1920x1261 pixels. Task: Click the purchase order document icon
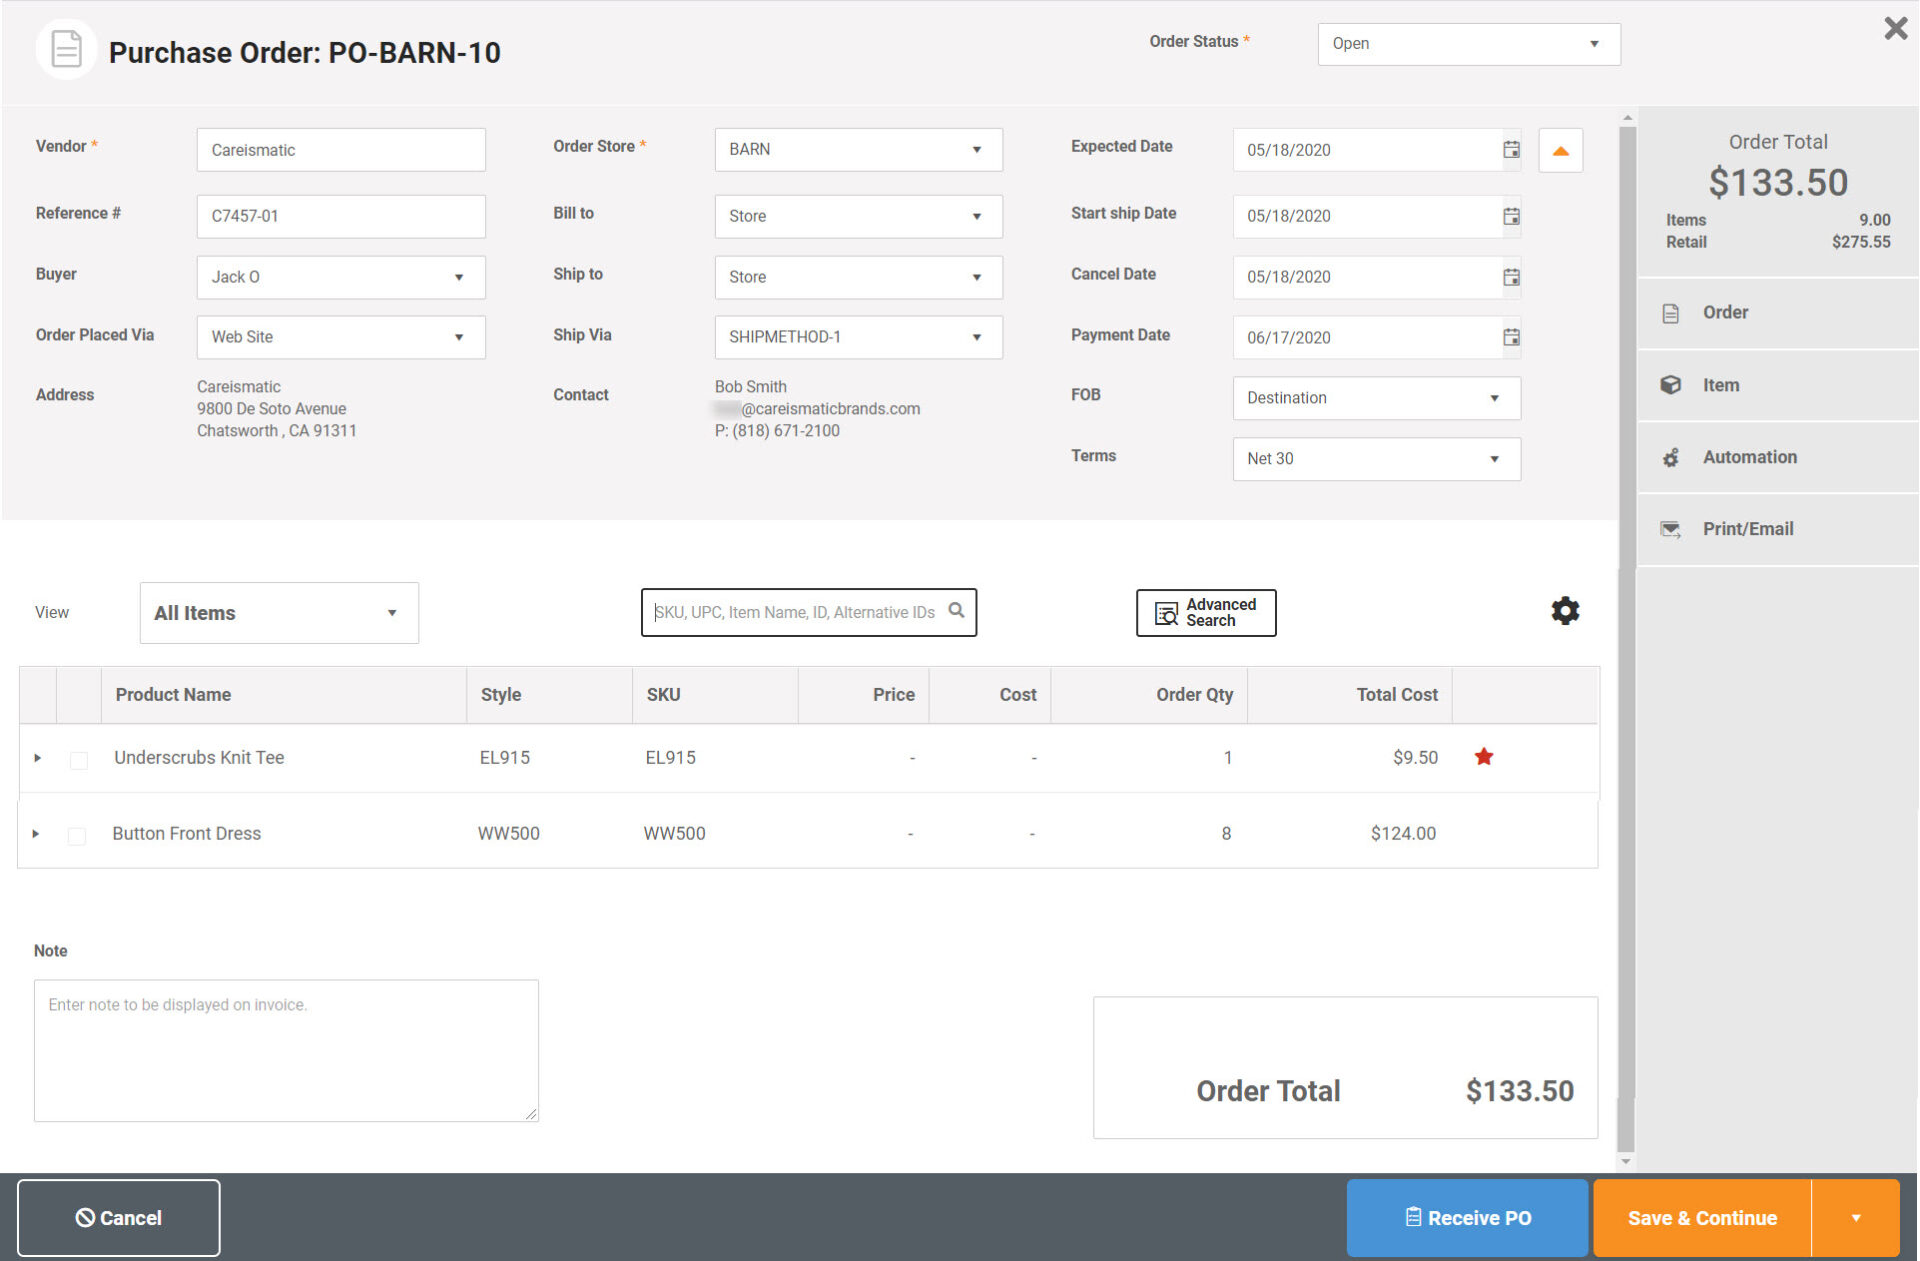pyautogui.click(x=66, y=49)
